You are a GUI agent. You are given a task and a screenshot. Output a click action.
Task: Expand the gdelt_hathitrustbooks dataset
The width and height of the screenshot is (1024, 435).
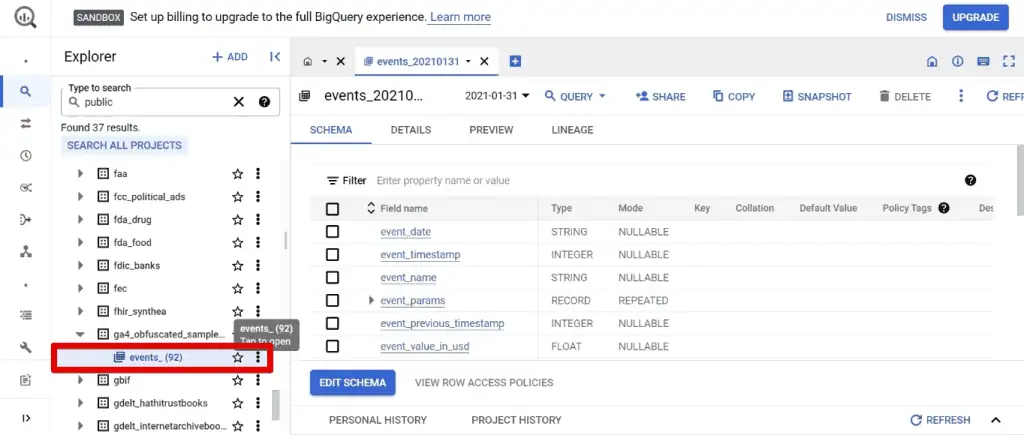[80, 403]
